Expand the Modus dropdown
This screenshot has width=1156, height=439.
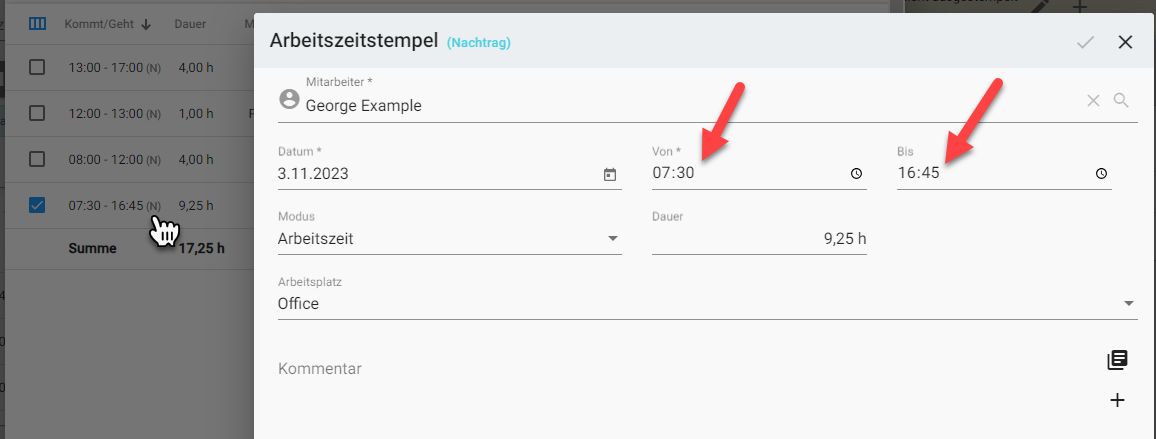click(612, 239)
